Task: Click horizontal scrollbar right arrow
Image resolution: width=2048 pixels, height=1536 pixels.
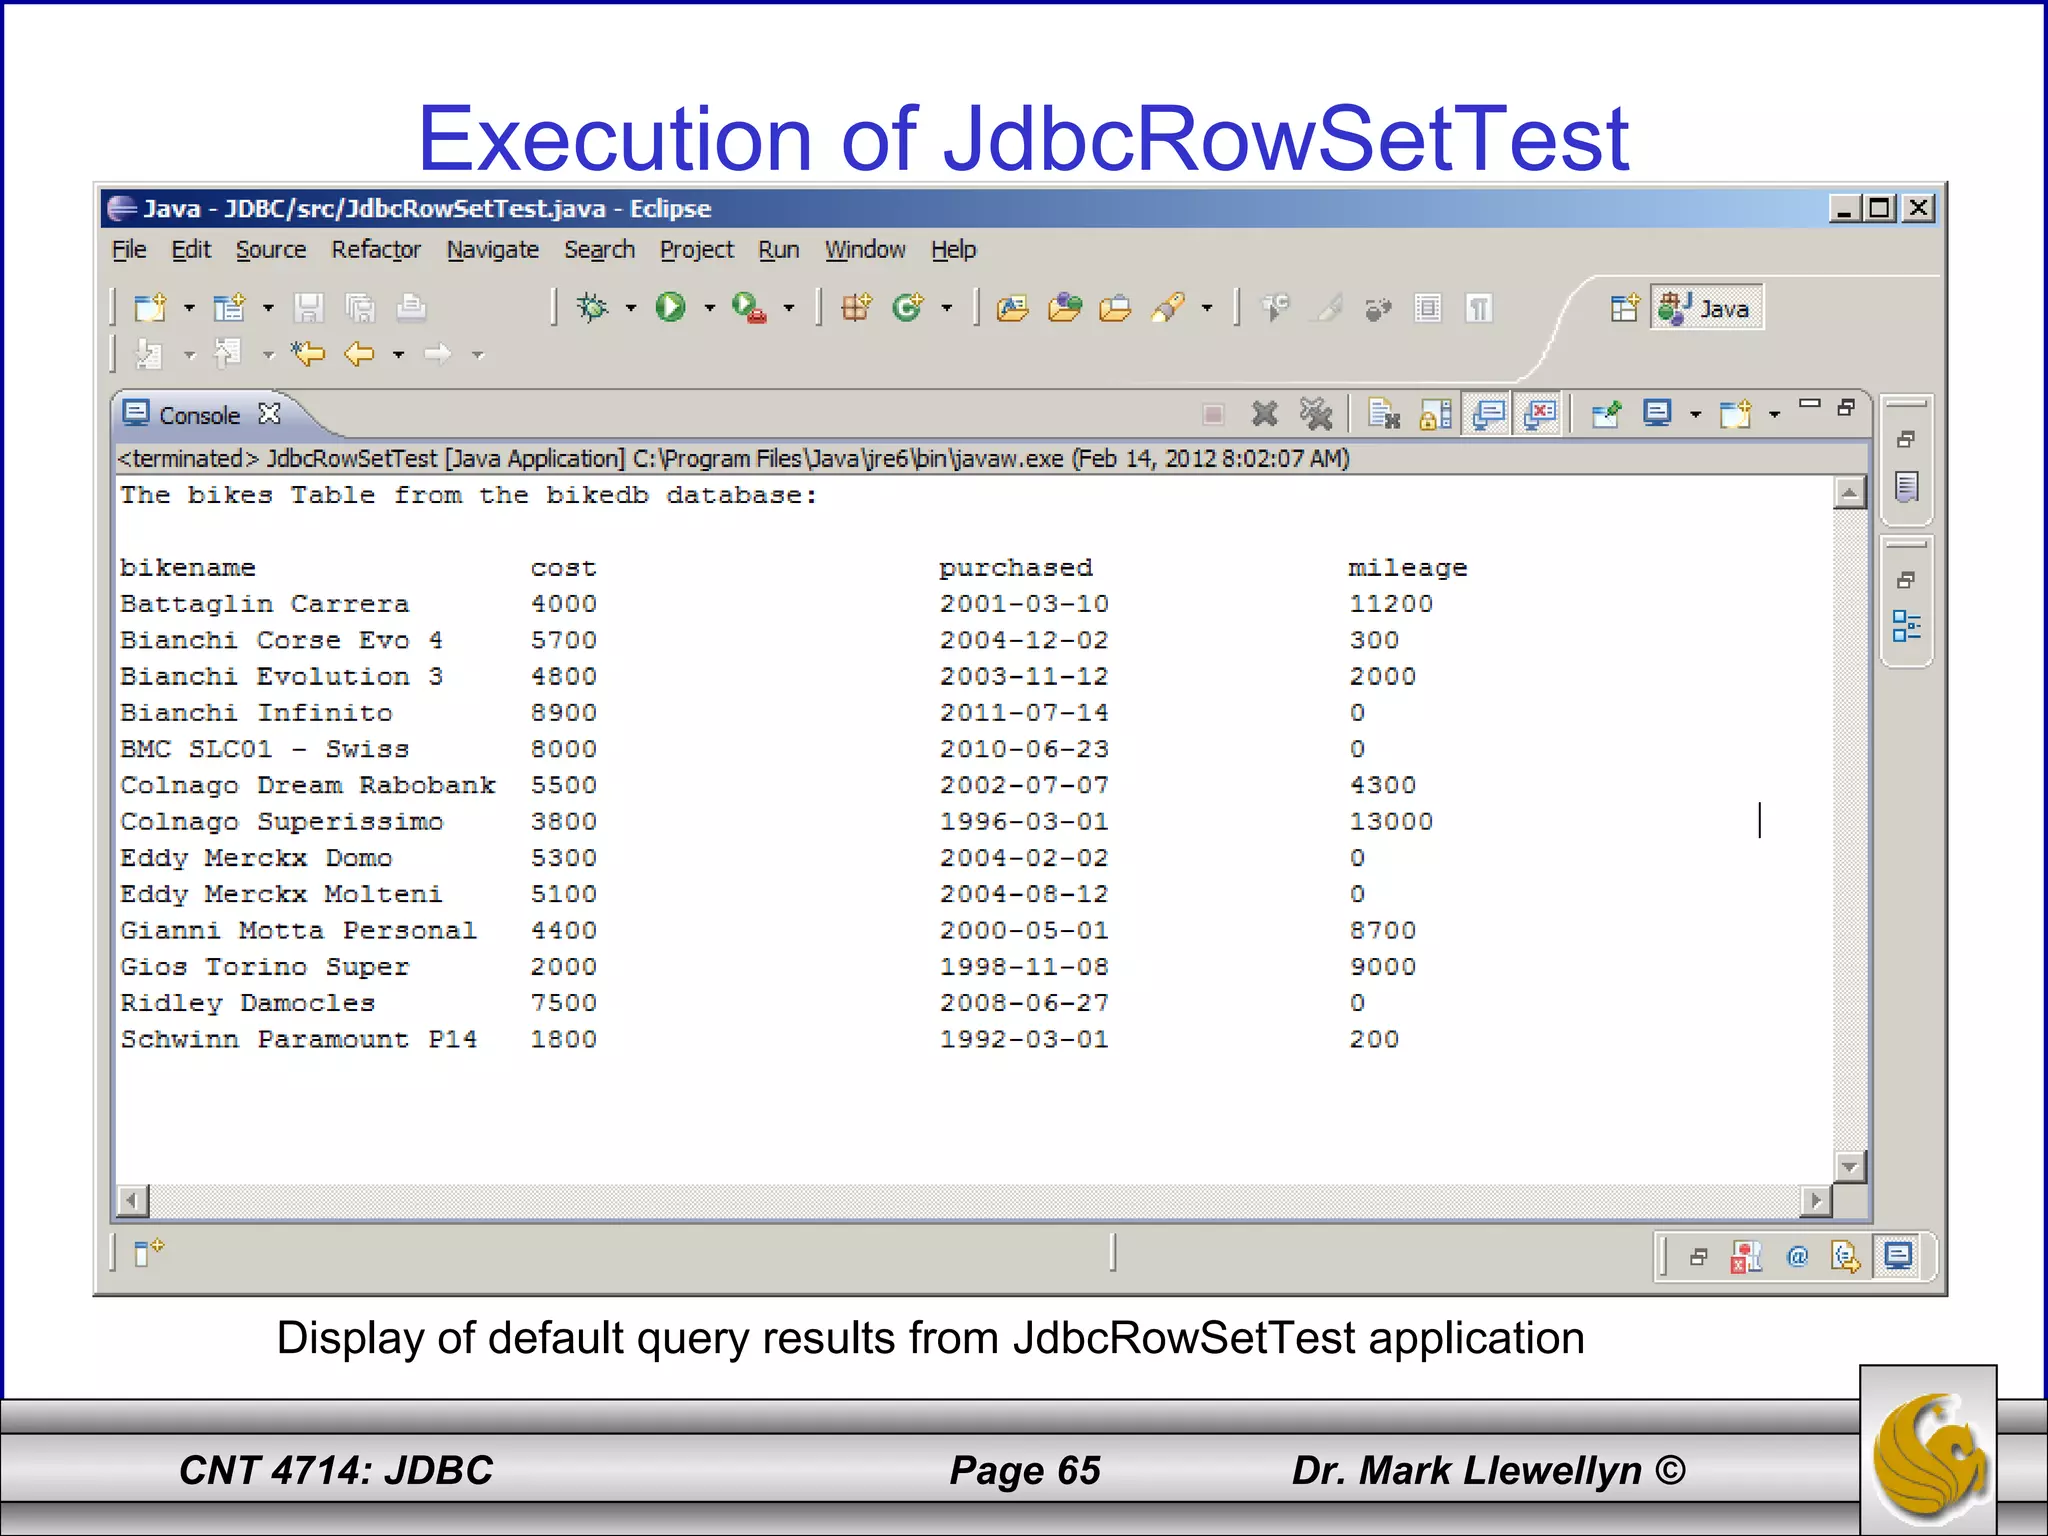Action: (1815, 1200)
